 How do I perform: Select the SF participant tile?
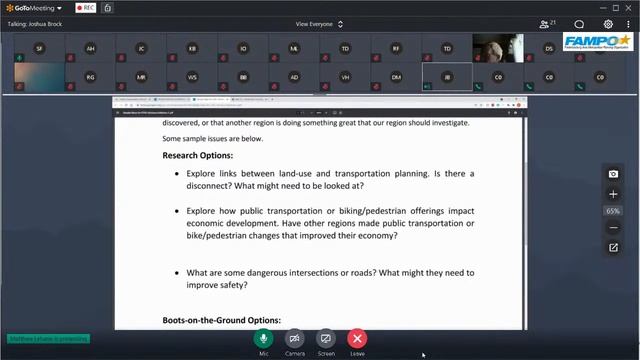point(39,49)
